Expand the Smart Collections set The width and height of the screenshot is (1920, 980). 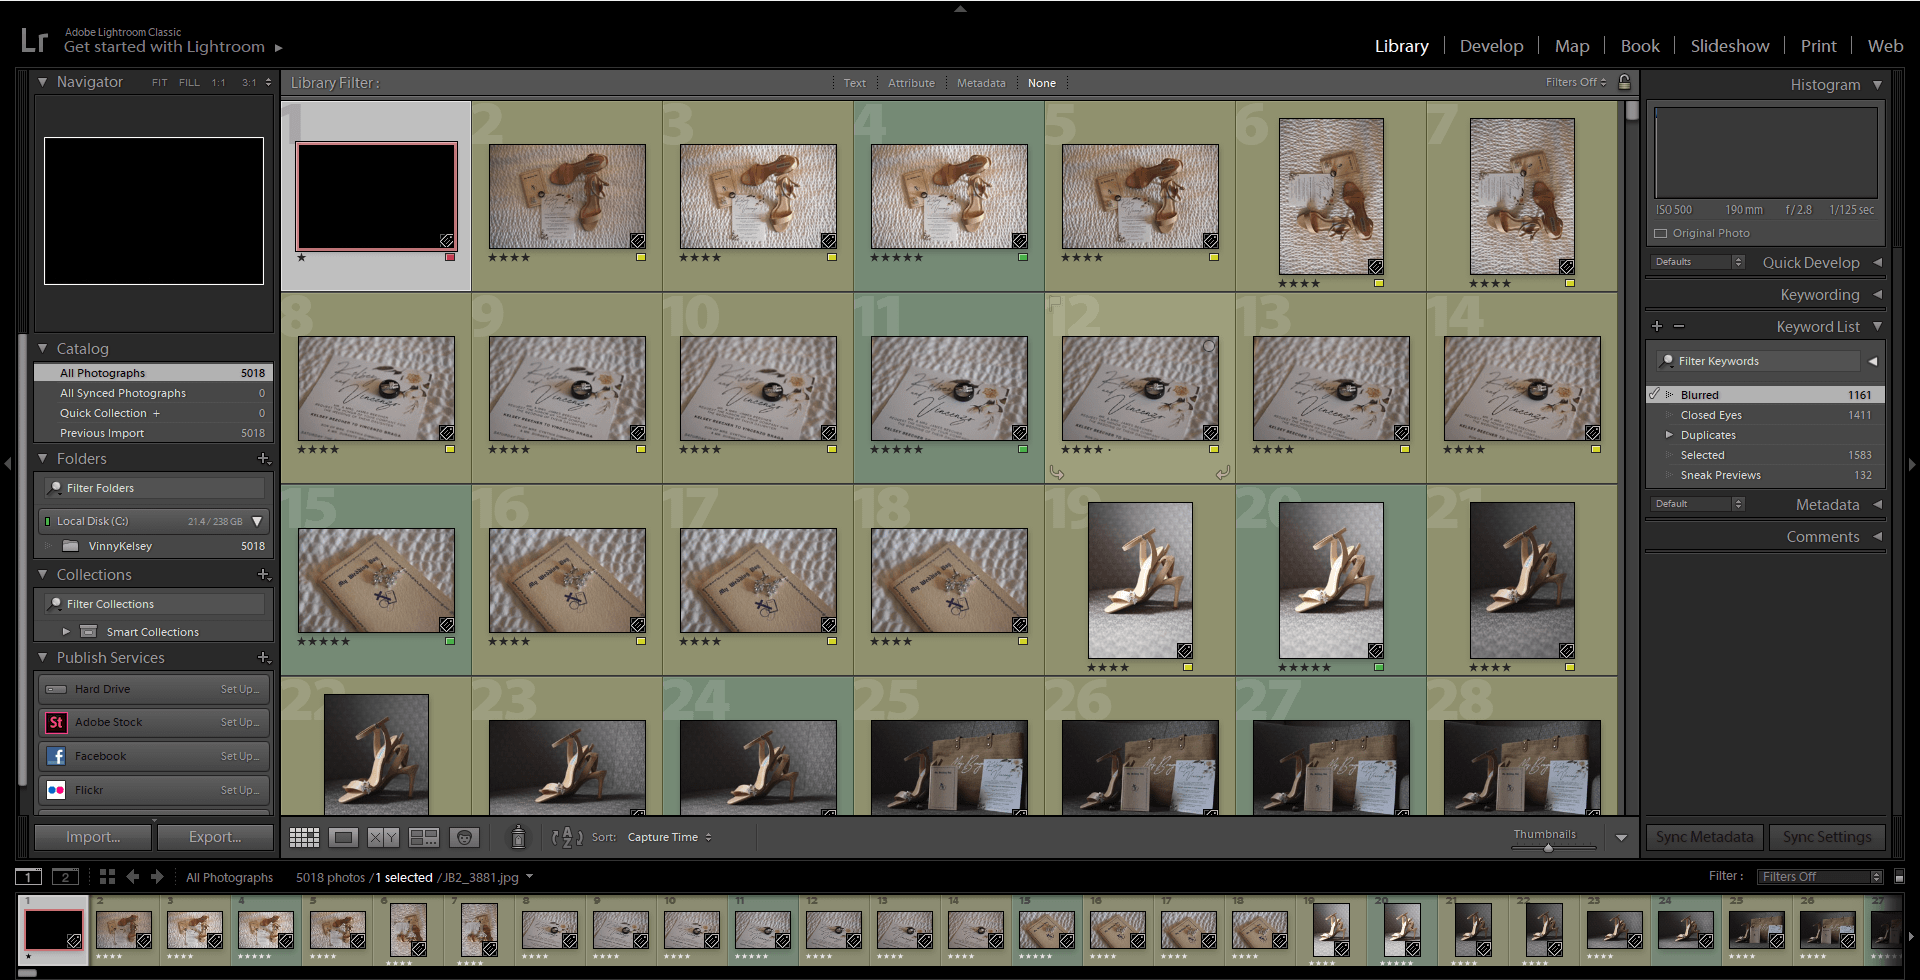(66, 632)
